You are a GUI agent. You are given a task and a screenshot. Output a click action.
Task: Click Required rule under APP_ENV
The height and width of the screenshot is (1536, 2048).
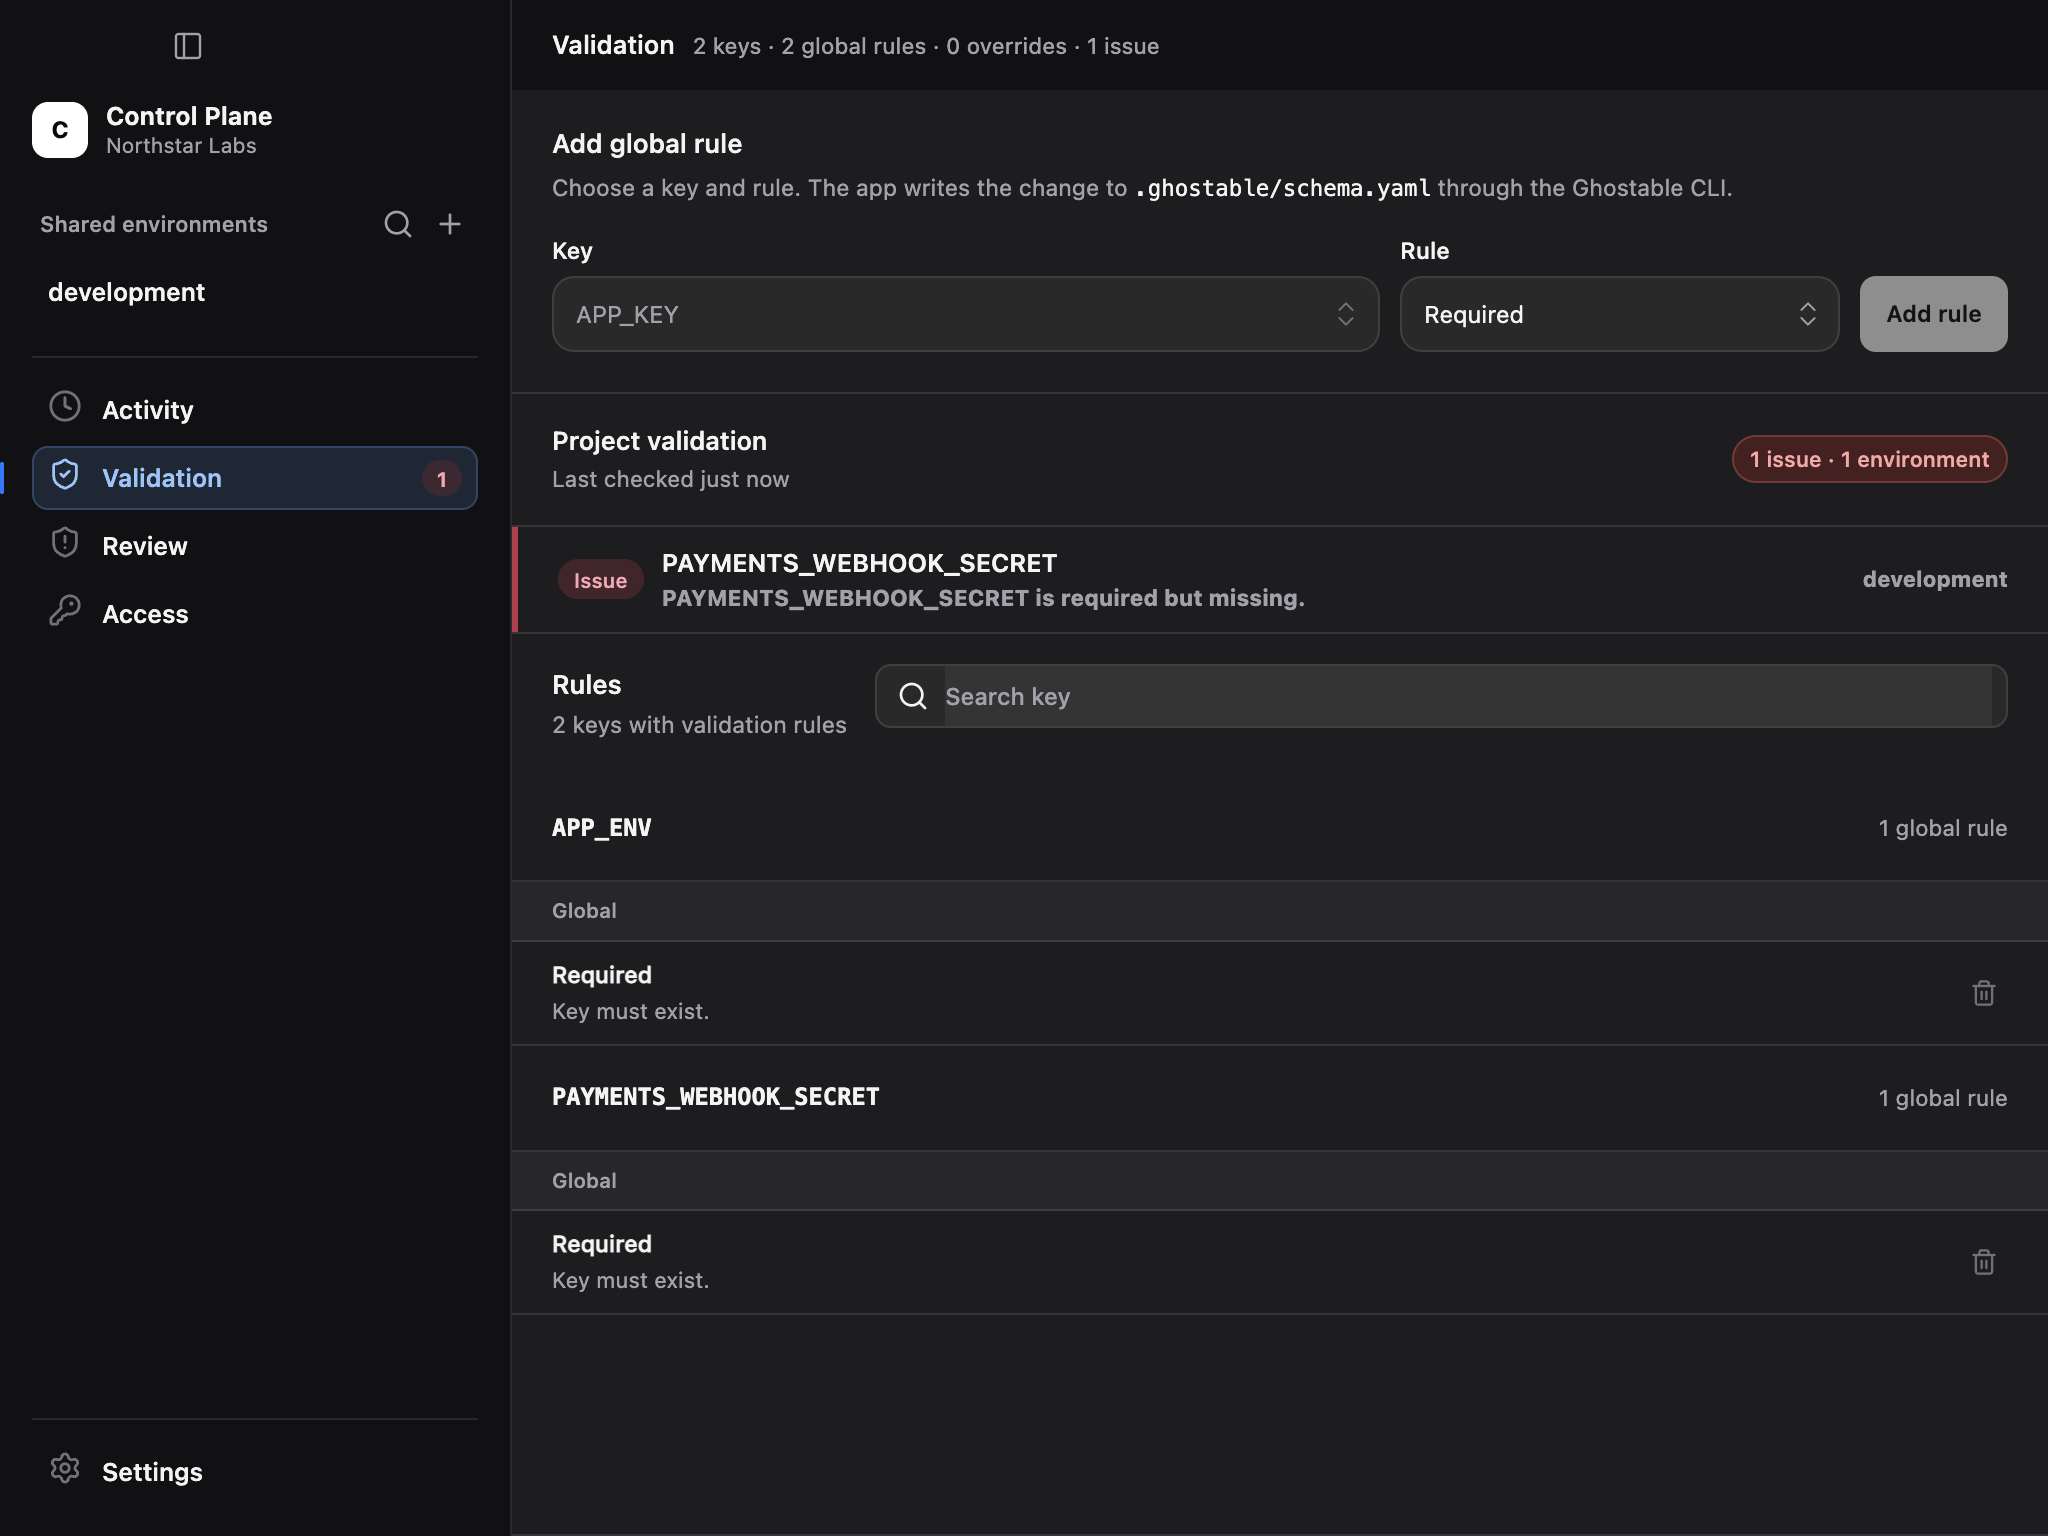pyautogui.click(x=1279, y=993)
